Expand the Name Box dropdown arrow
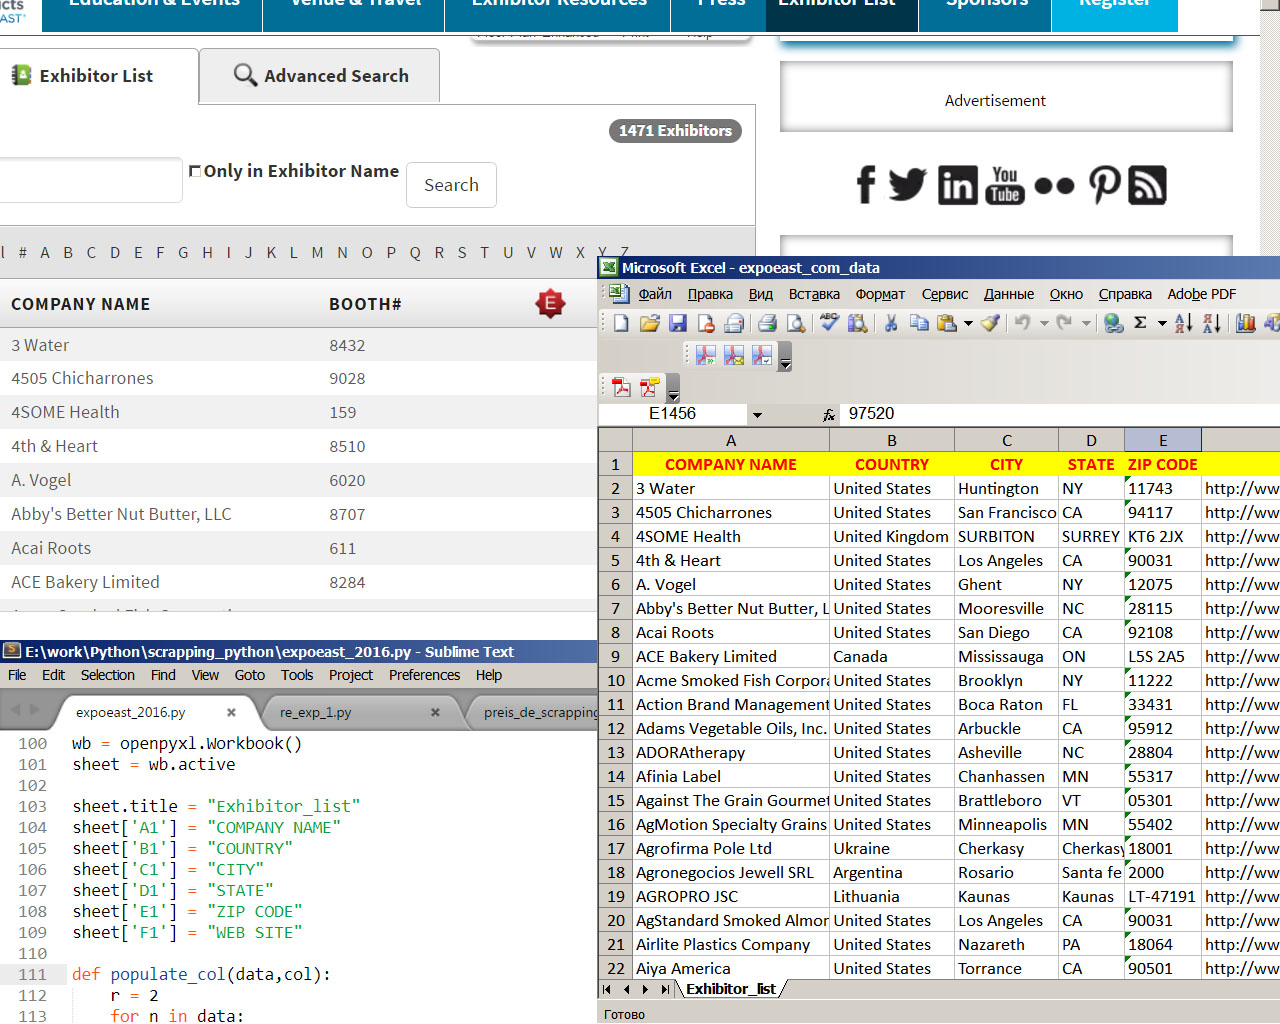Screen dimensions: 1280x1024 point(757,414)
